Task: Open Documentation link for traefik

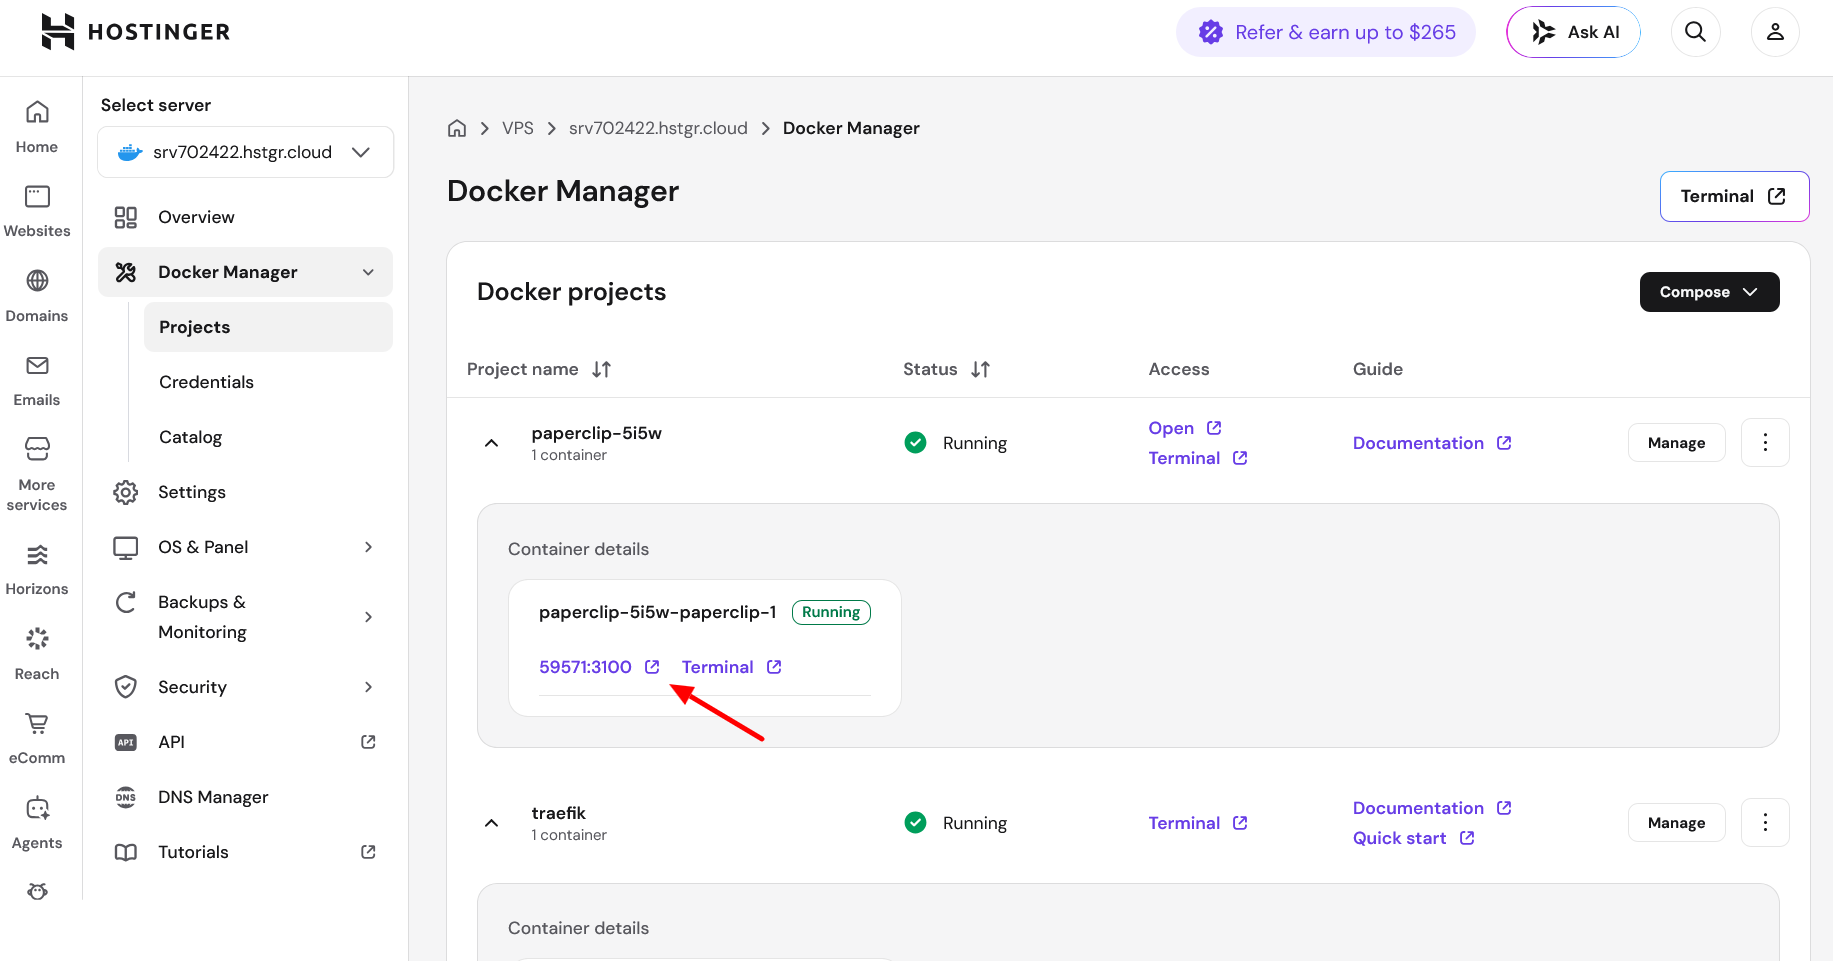Action: point(1432,808)
